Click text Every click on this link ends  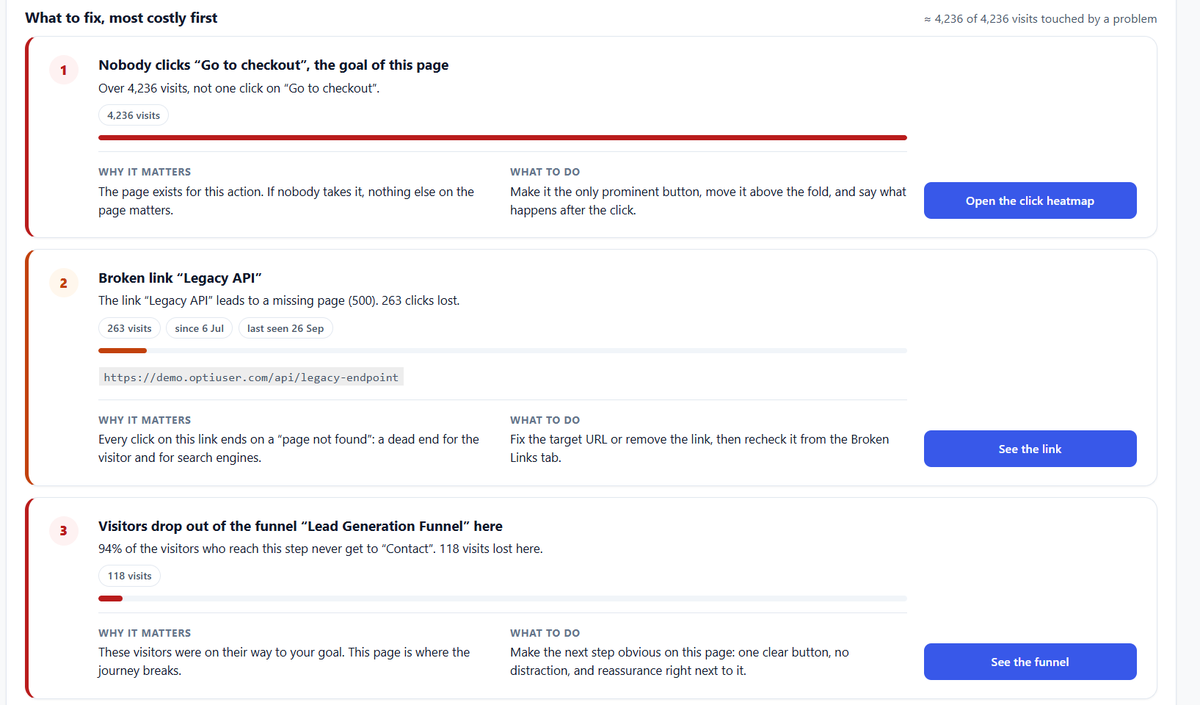click(x=288, y=448)
